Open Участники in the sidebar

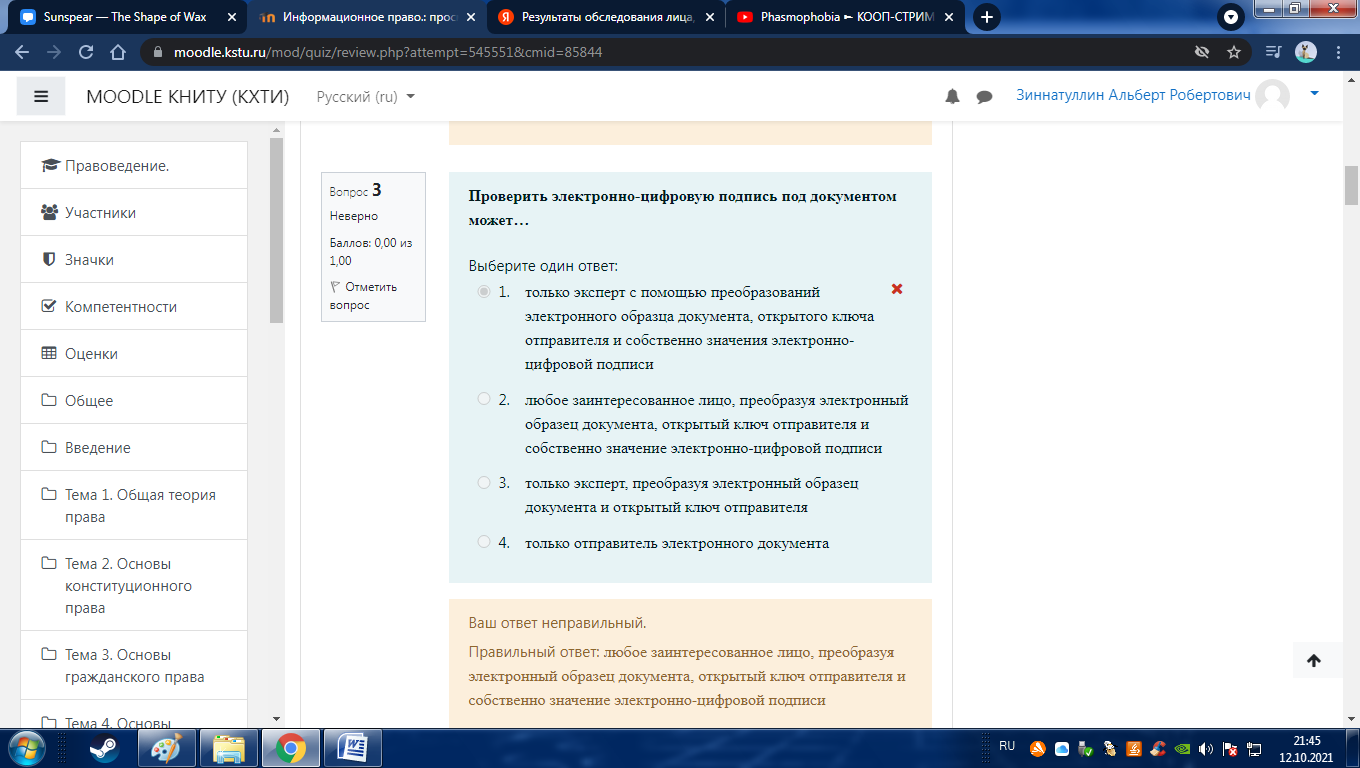[x=134, y=213]
